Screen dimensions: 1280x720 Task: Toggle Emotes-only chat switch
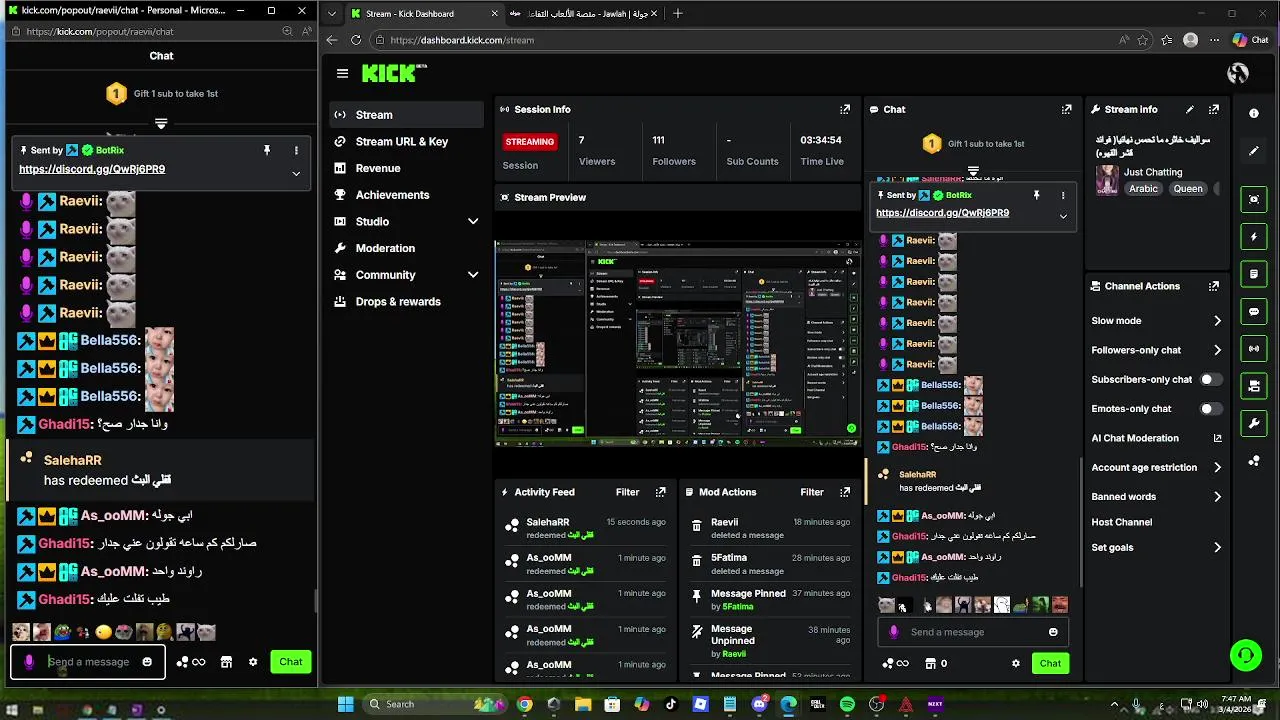point(1211,409)
